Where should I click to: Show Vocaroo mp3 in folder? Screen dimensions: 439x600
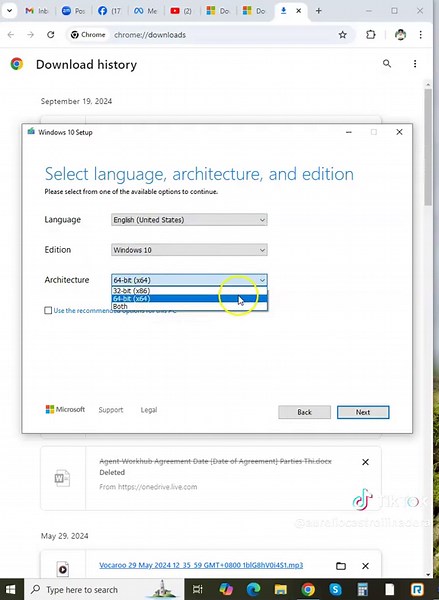coord(341,566)
